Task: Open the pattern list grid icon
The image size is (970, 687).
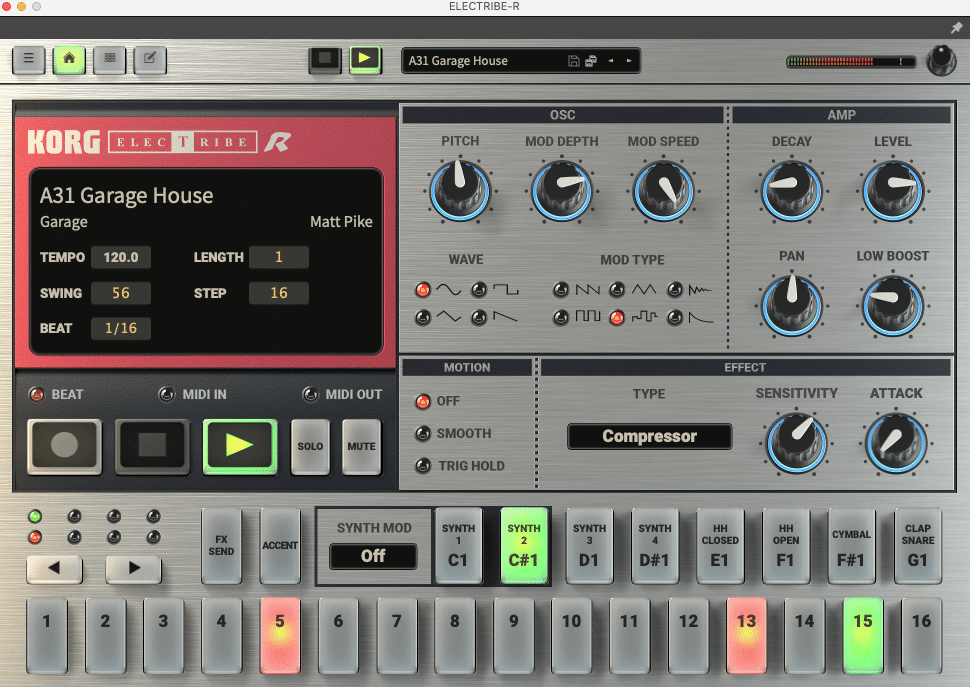Action: 109,60
